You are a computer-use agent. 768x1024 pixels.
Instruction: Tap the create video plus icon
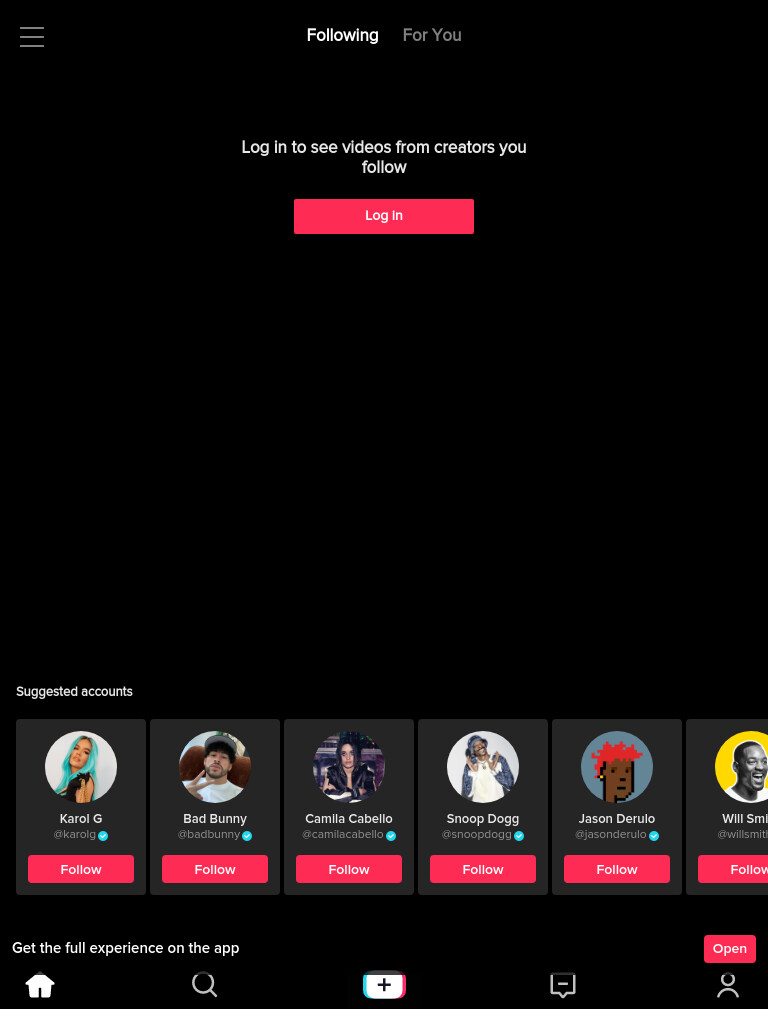[384, 984]
